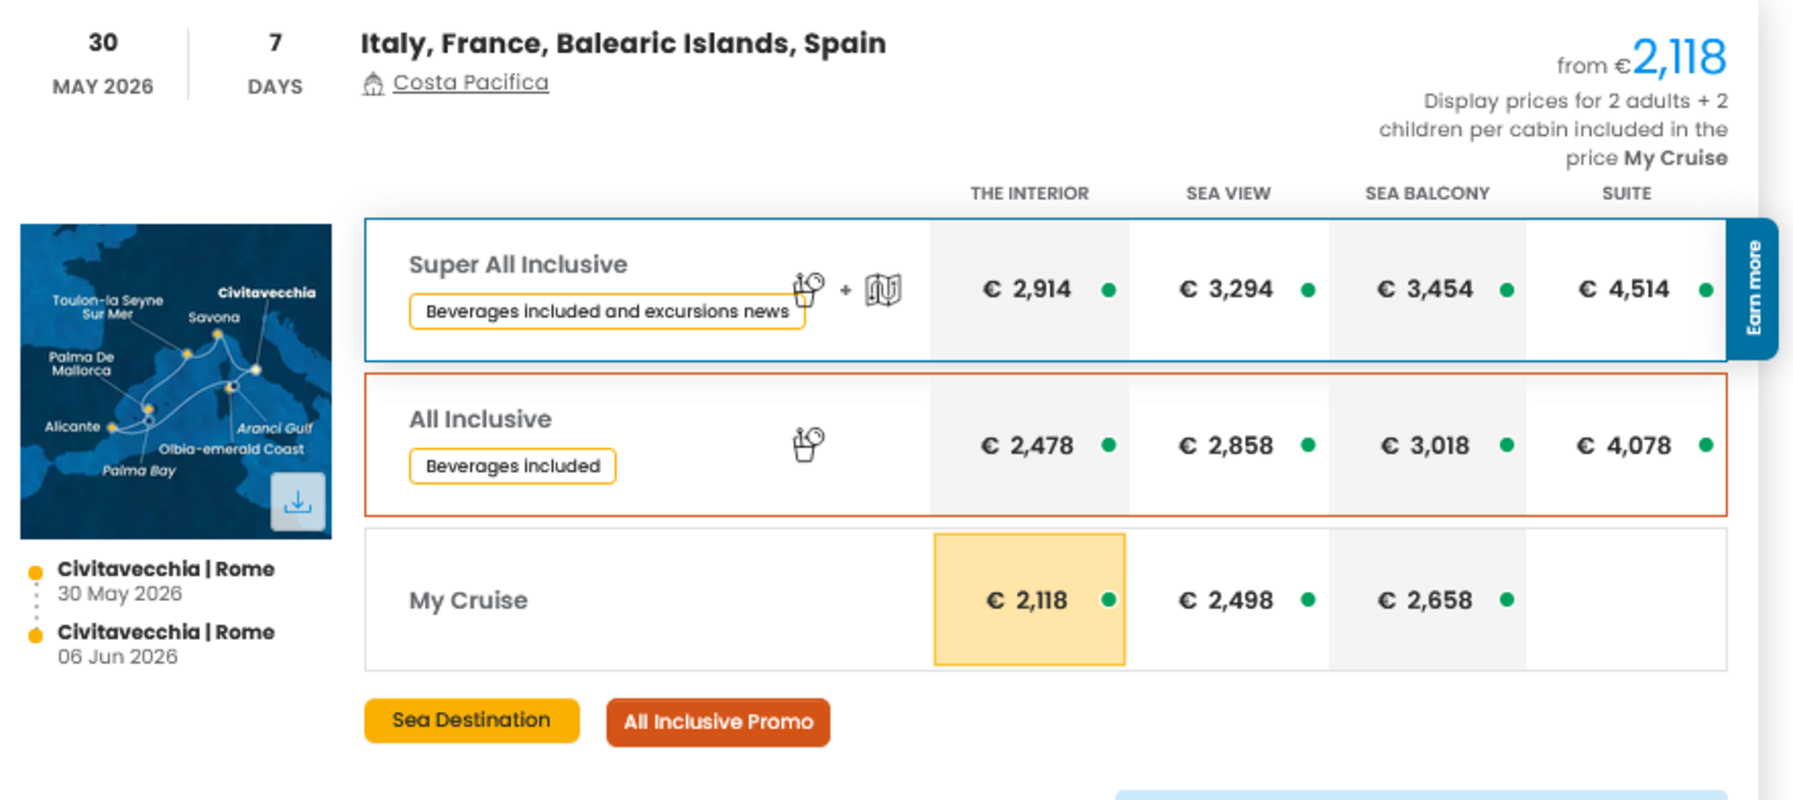Screen dimensions: 1793x800
Task: Select My Cruise Interior at € 2,118
Action: click(x=1029, y=600)
